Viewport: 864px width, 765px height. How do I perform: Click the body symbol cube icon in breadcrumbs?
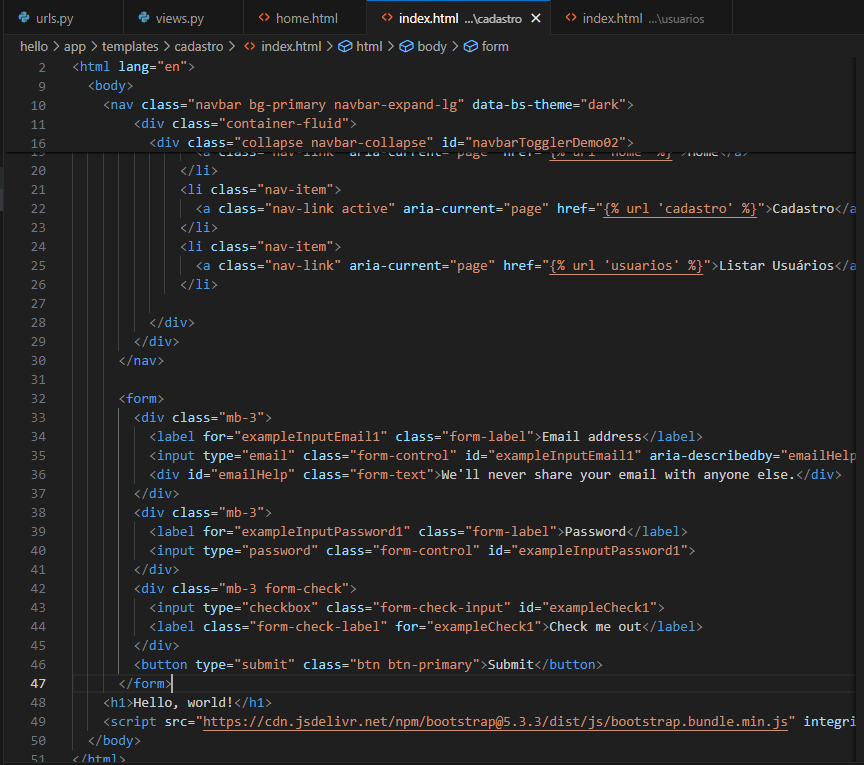pyautogui.click(x=406, y=46)
